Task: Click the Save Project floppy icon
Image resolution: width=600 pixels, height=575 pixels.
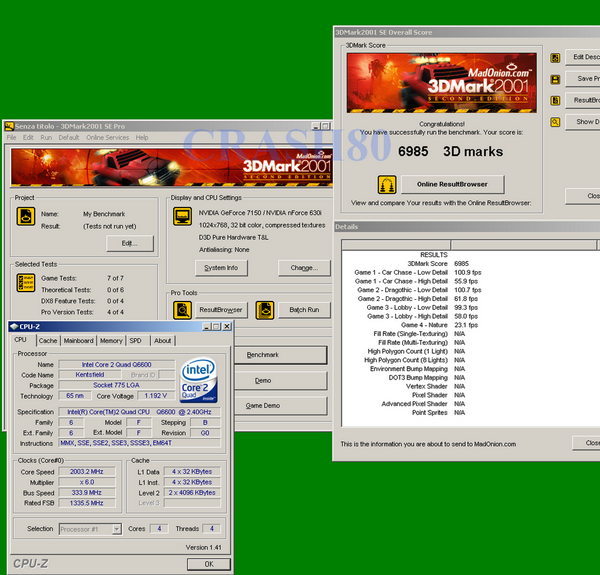Action: pyautogui.click(x=555, y=79)
